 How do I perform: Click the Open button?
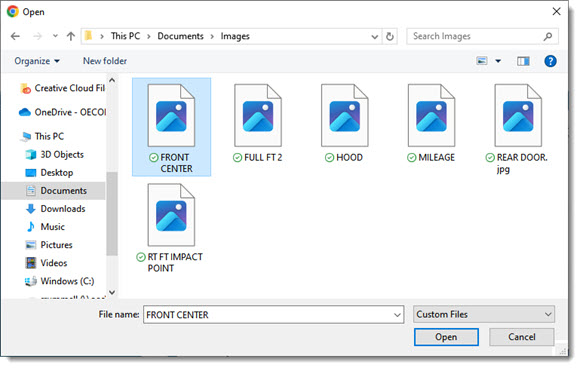[x=446, y=337]
